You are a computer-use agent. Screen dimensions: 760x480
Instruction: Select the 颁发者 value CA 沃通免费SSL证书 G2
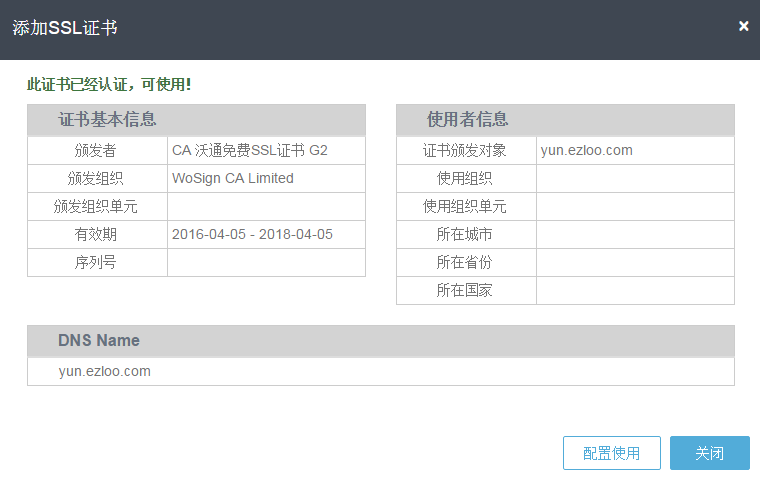tap(250, 150)
